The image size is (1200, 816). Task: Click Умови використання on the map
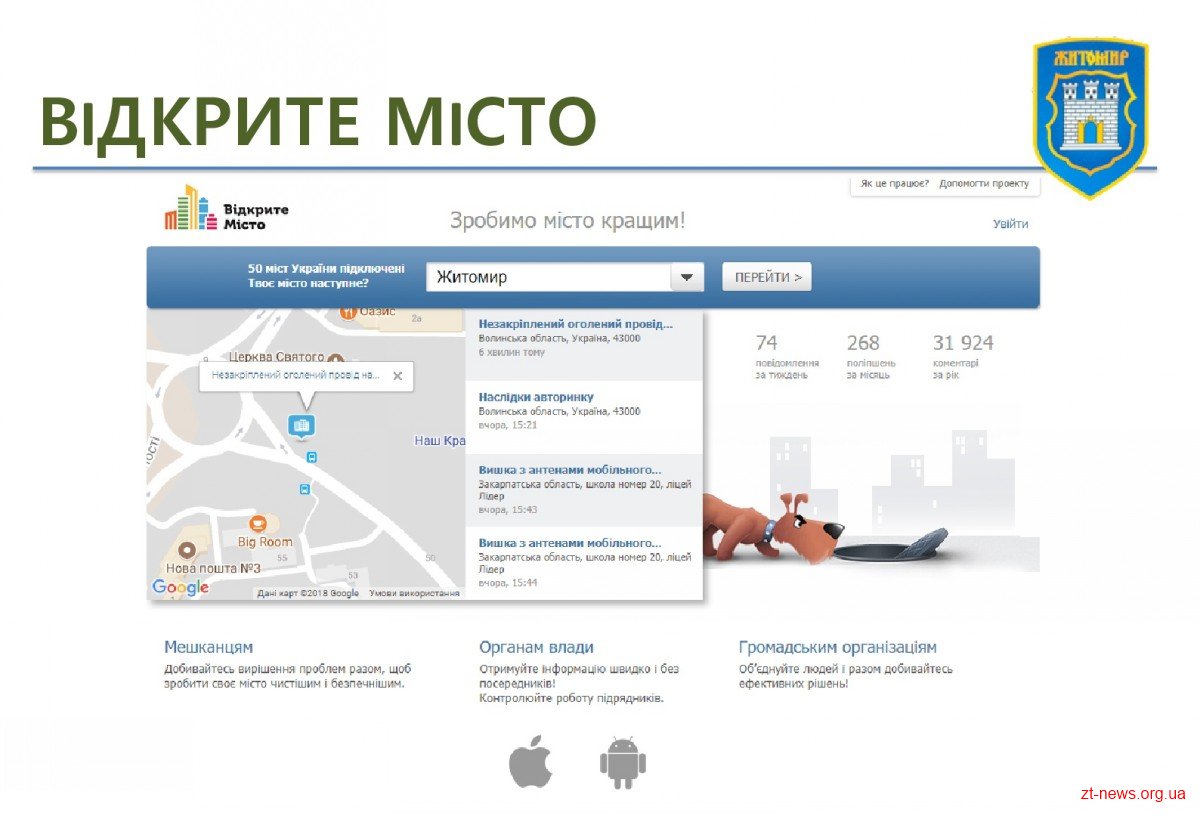pyautogui.click(x=414, y=593)
